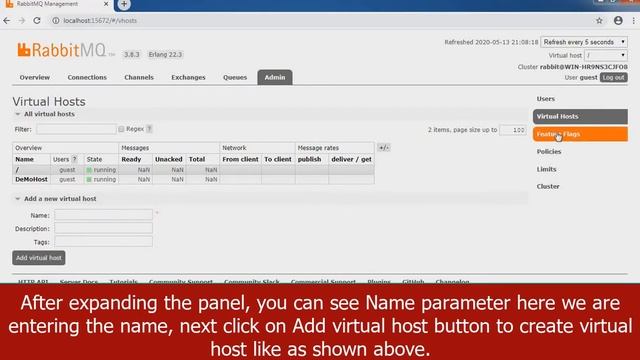Open Policies in the admin sidebar

tap(549, 151)
